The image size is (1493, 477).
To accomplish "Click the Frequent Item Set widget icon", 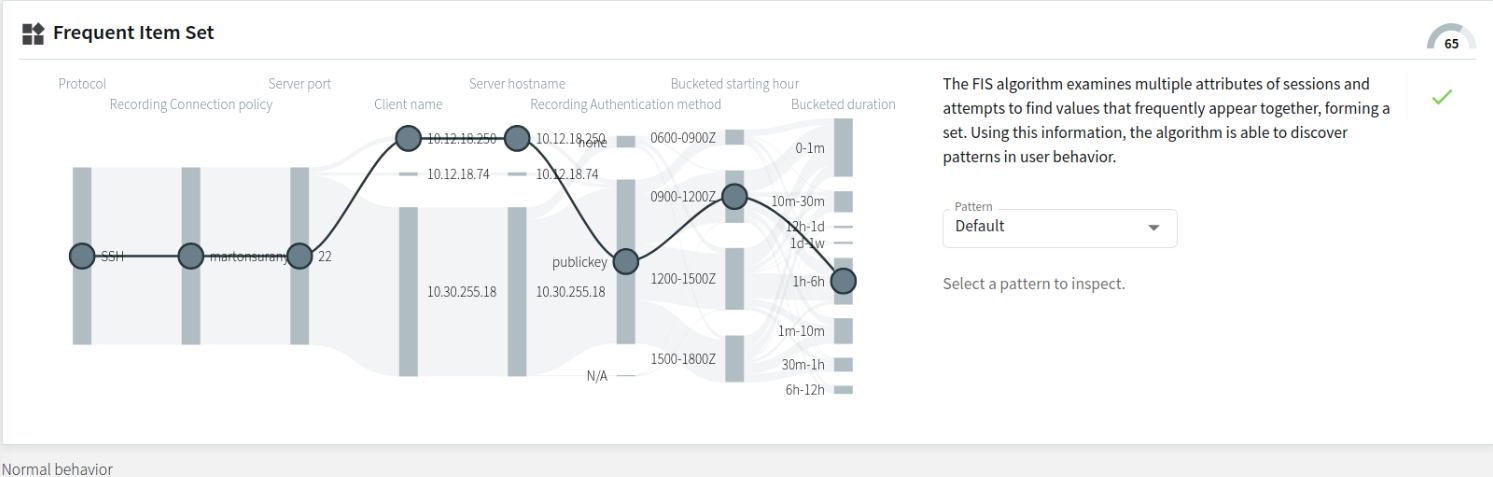I will [33, 33].
